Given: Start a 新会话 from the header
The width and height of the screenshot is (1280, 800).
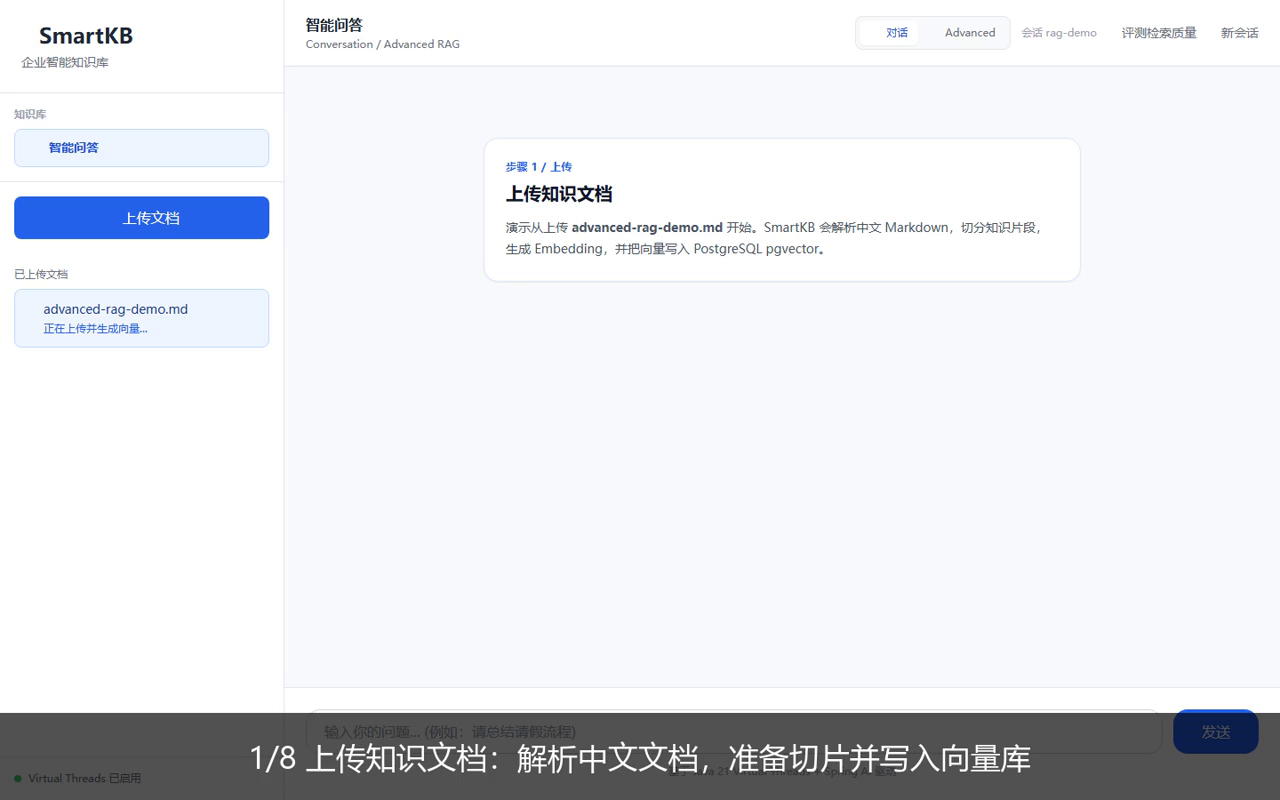Looking at the screenshot, I should 1239,33.
